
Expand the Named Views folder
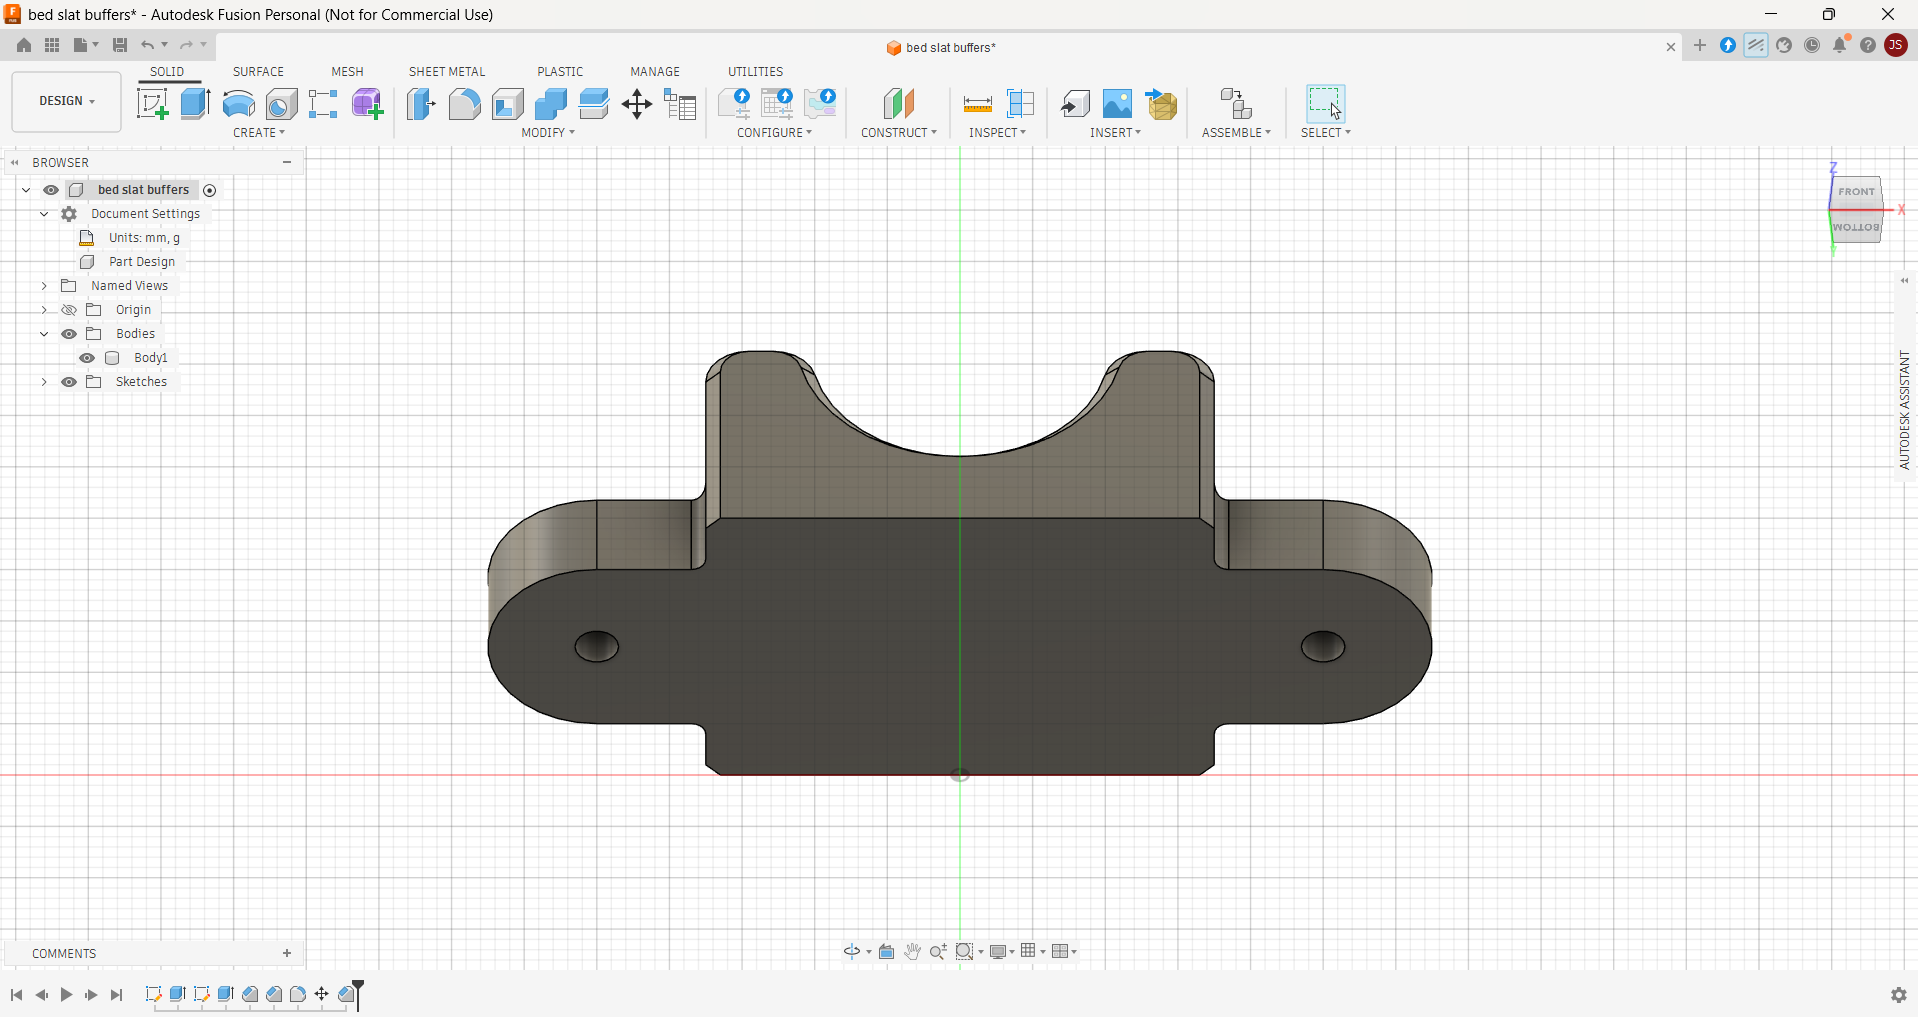point(44,286)
